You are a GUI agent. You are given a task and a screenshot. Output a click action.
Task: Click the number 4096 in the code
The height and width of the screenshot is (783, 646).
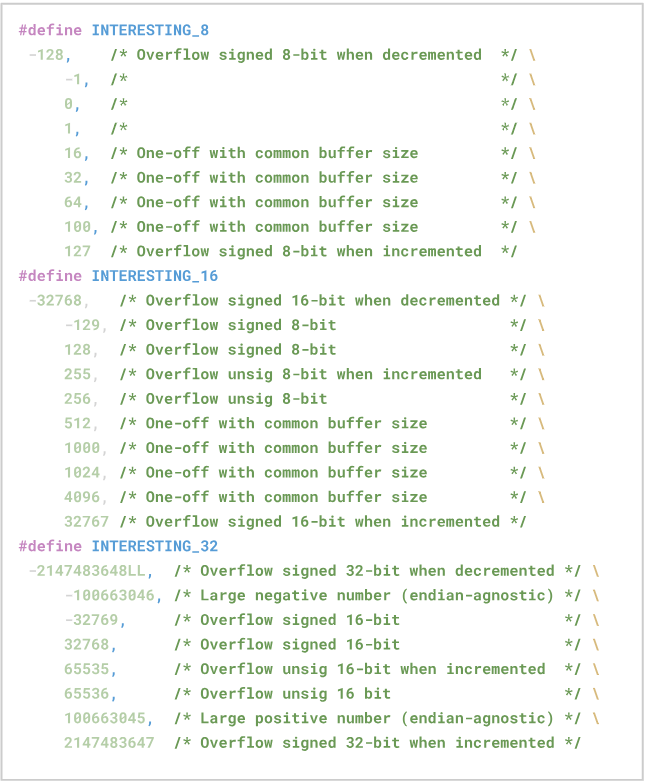click(82, 497)
